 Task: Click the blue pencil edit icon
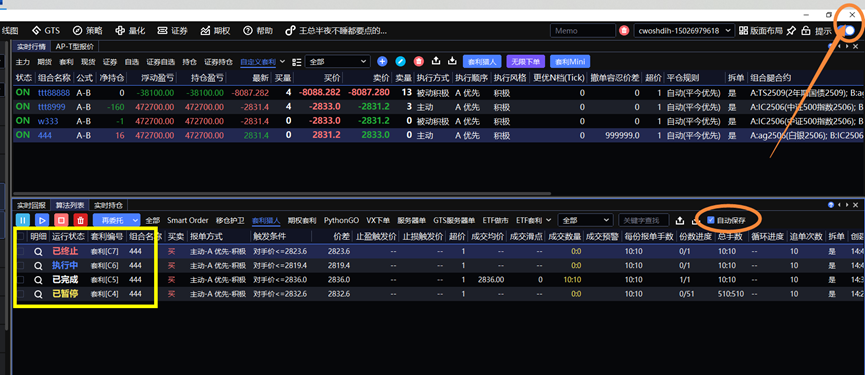[401, 61]
